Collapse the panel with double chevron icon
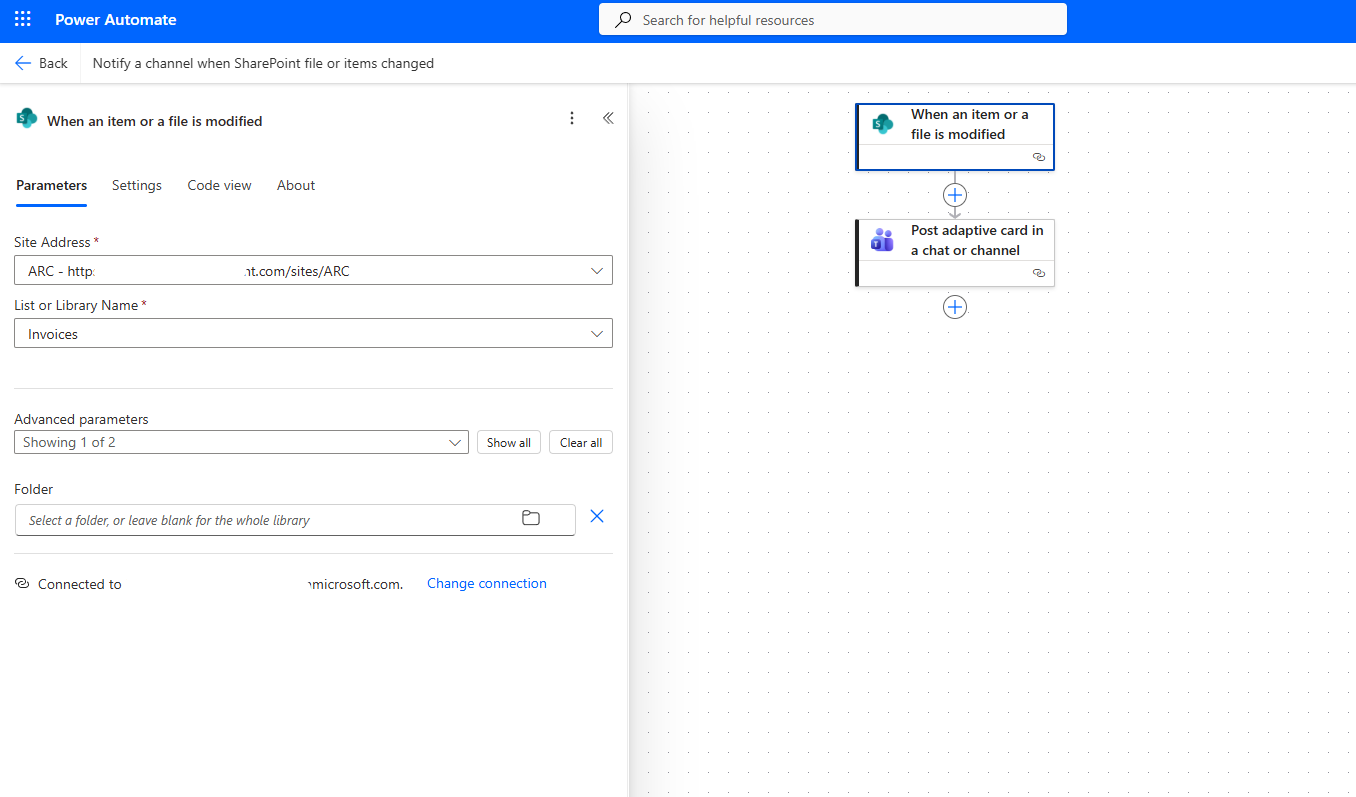The image size is (1356, 797). tap(608, 119)
